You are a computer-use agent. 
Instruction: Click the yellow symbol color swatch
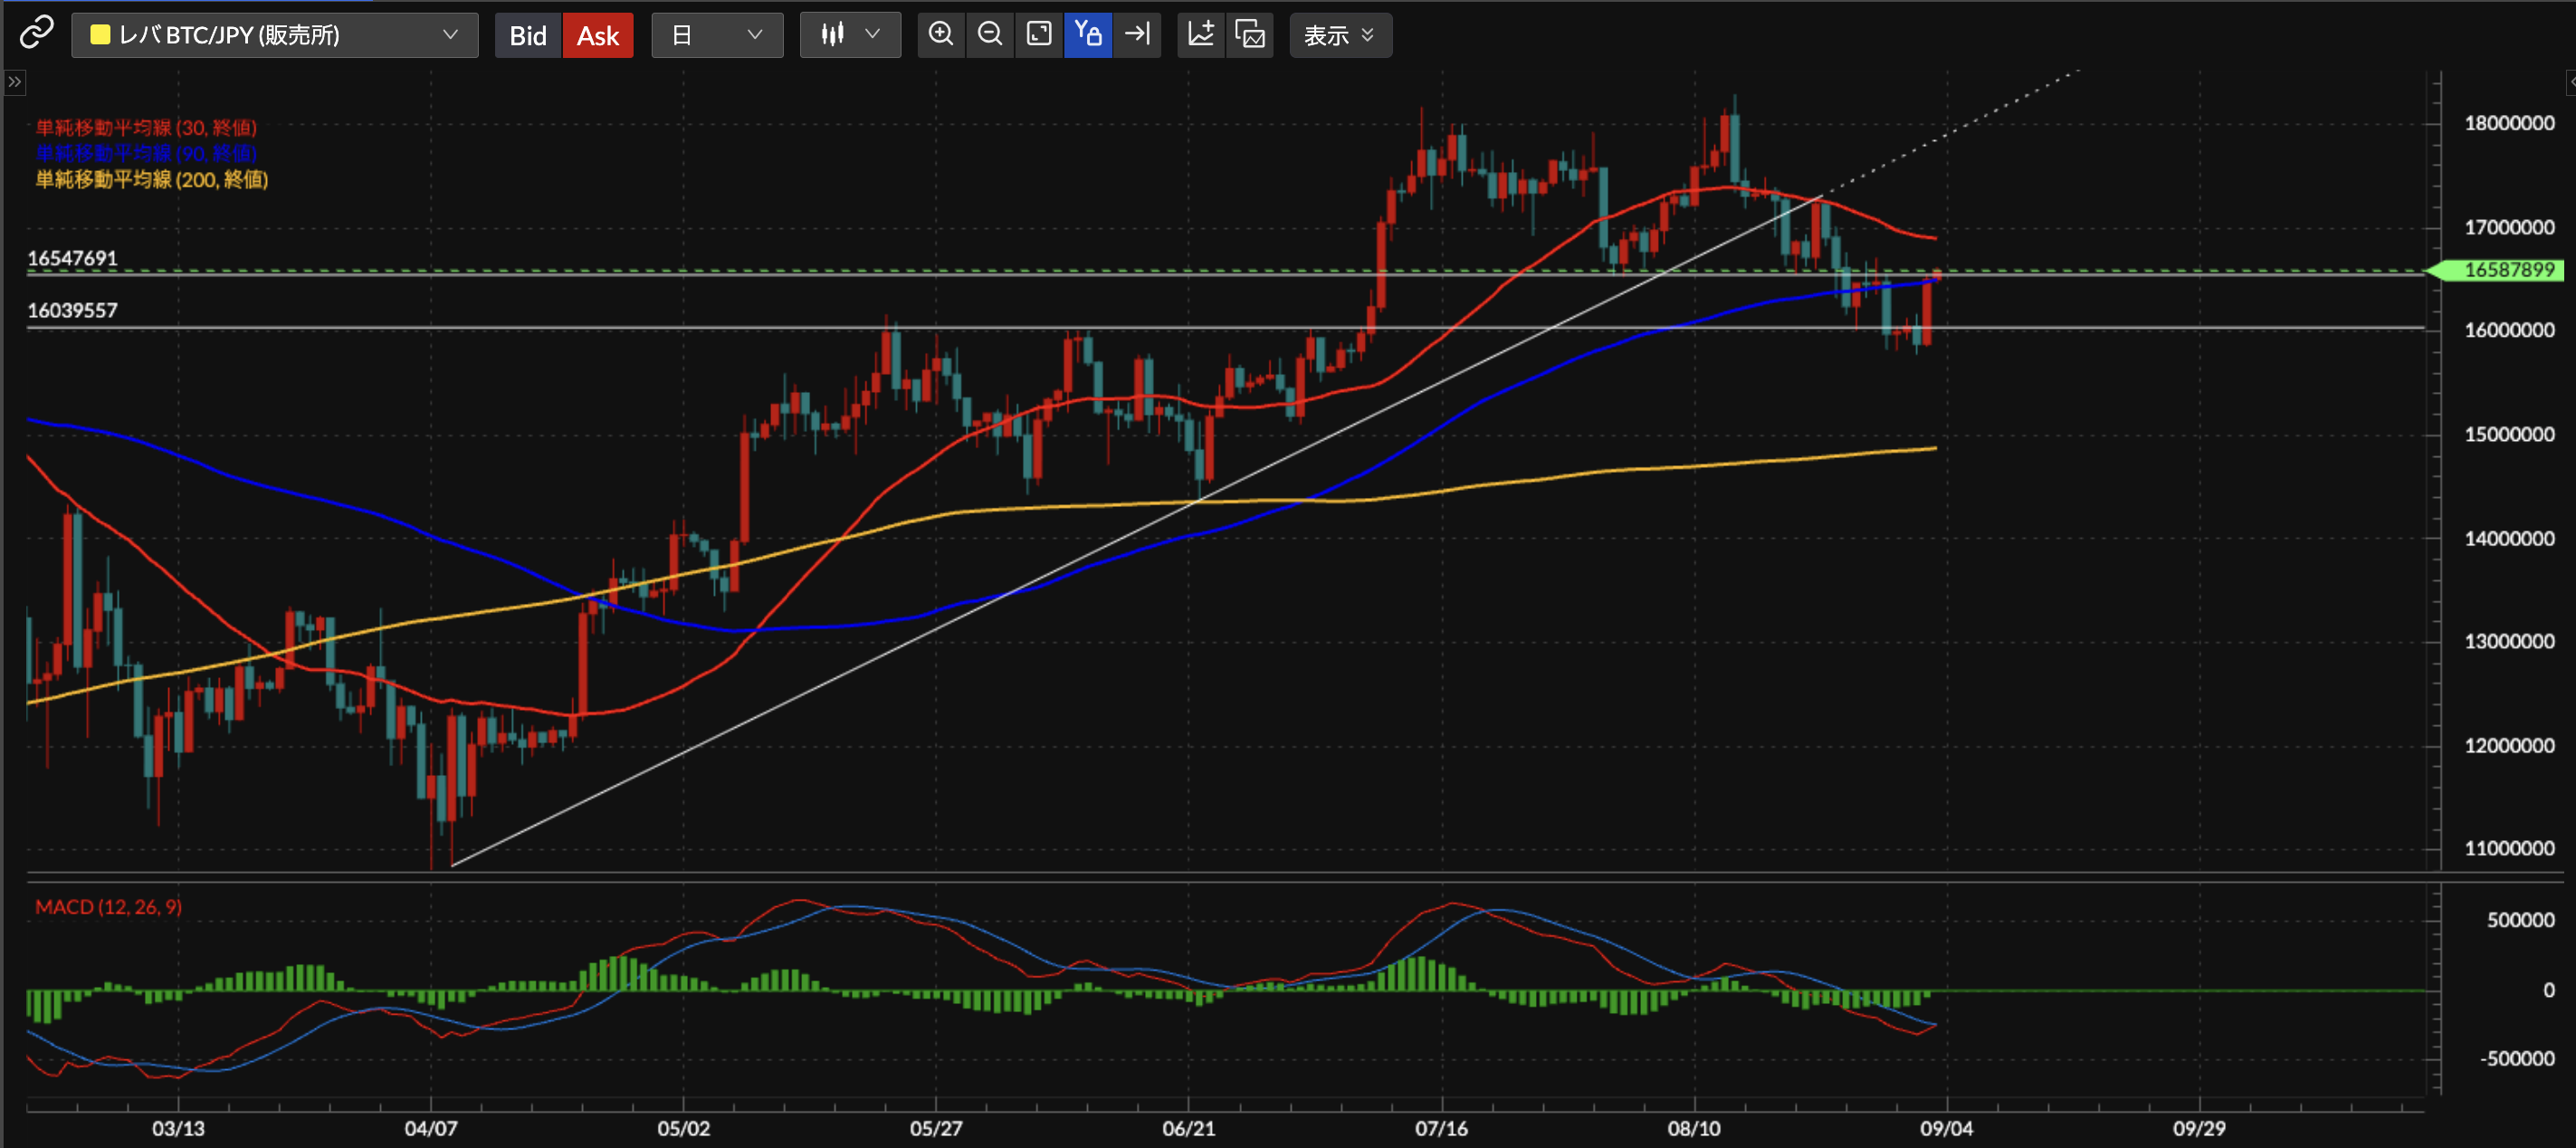tap(100, 35)
